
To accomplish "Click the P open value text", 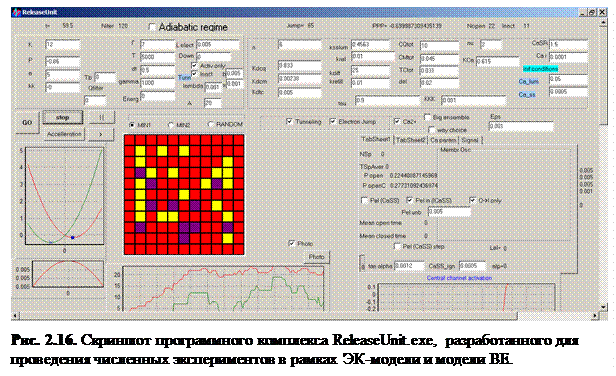I will point(413,176).
